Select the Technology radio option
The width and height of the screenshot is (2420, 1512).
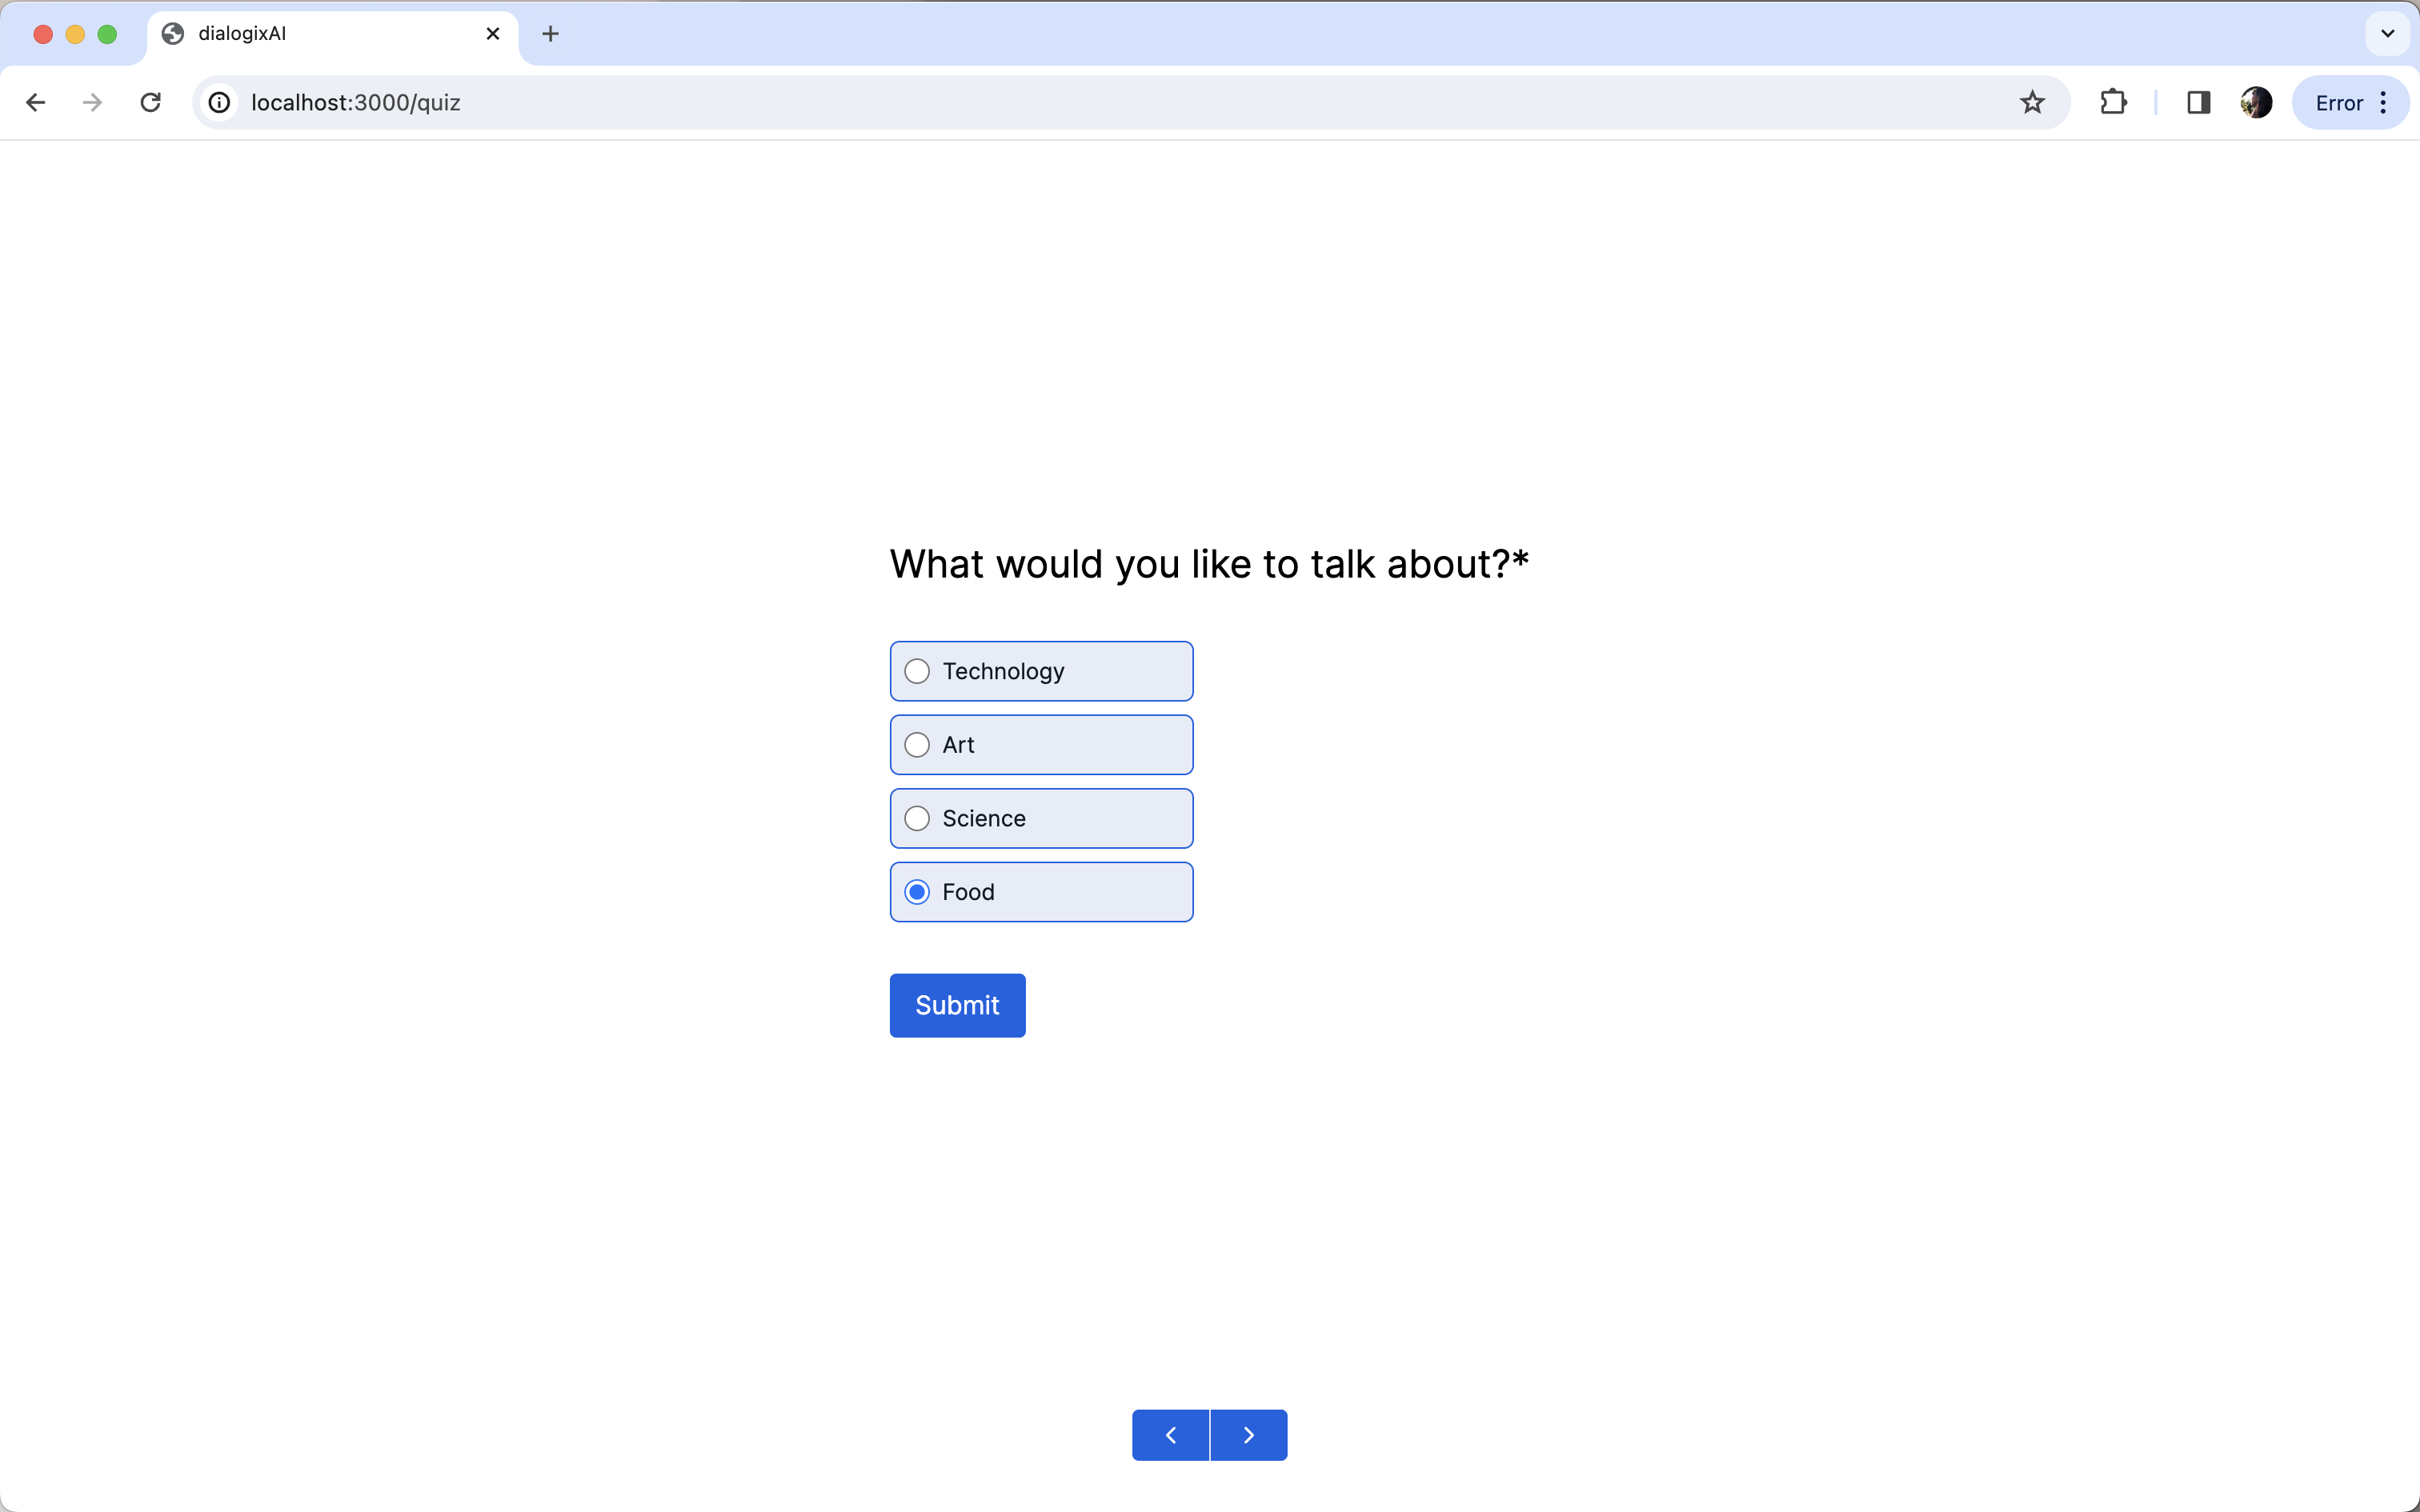916,671
